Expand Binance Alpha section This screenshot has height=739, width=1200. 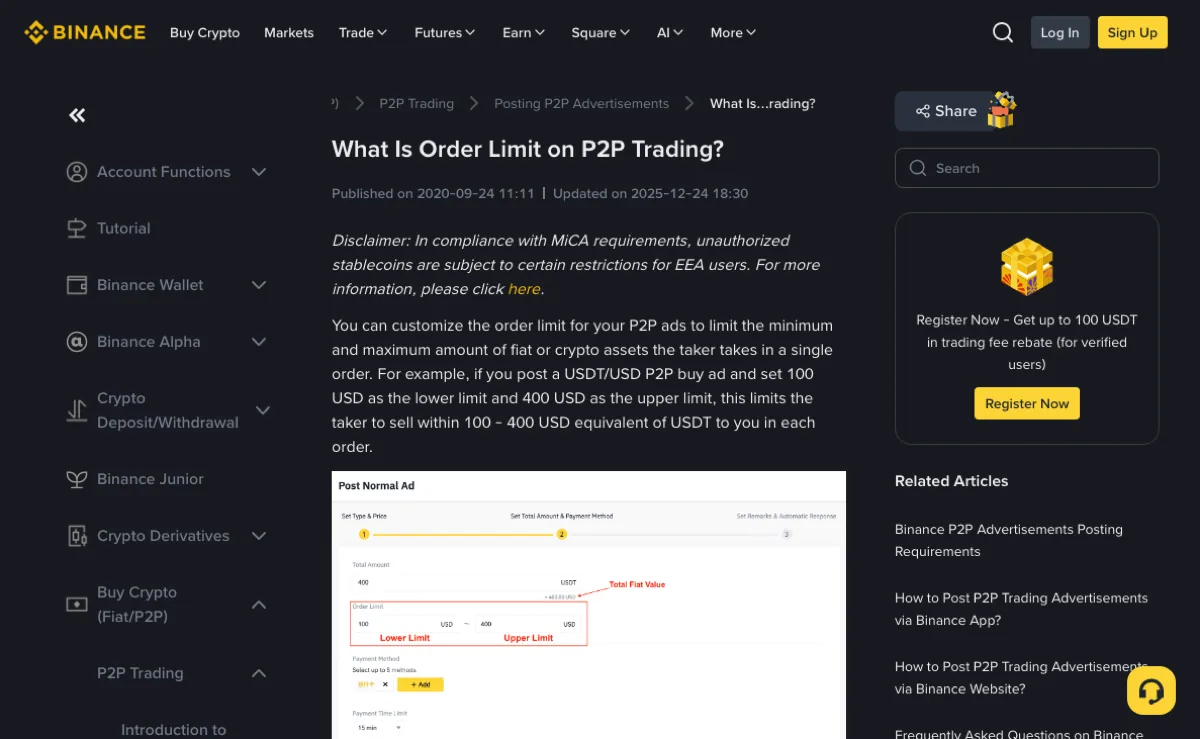tap(259, 342)
